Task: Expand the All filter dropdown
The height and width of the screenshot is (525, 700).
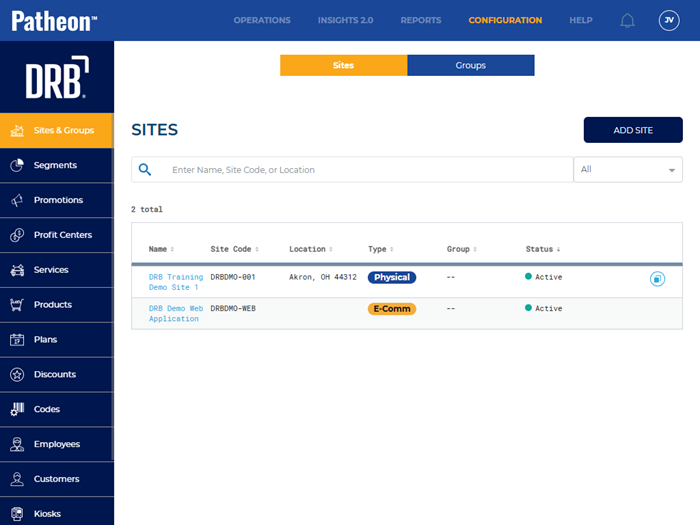Action: (x=628, y=170)
